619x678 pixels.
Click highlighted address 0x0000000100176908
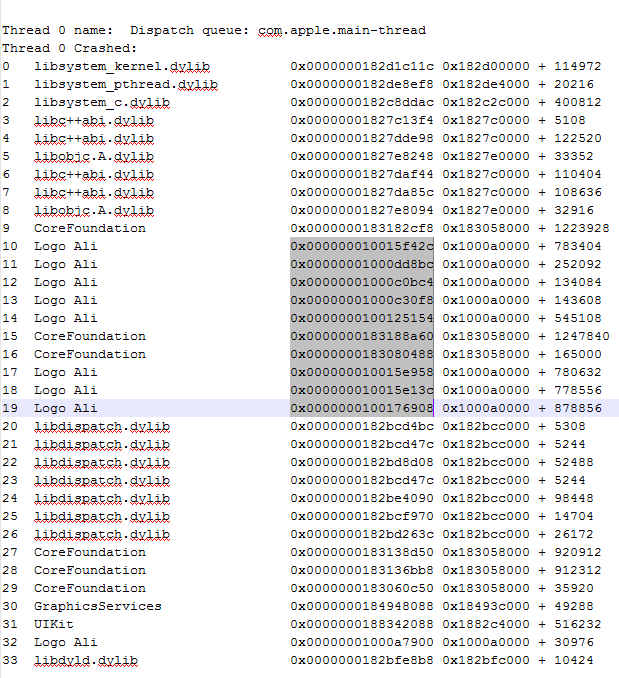pyautogui.click(x=362, y=408)
